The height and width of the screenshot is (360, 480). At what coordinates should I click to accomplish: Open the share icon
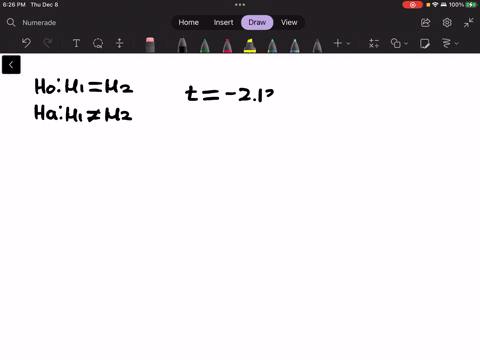[425, 23]
